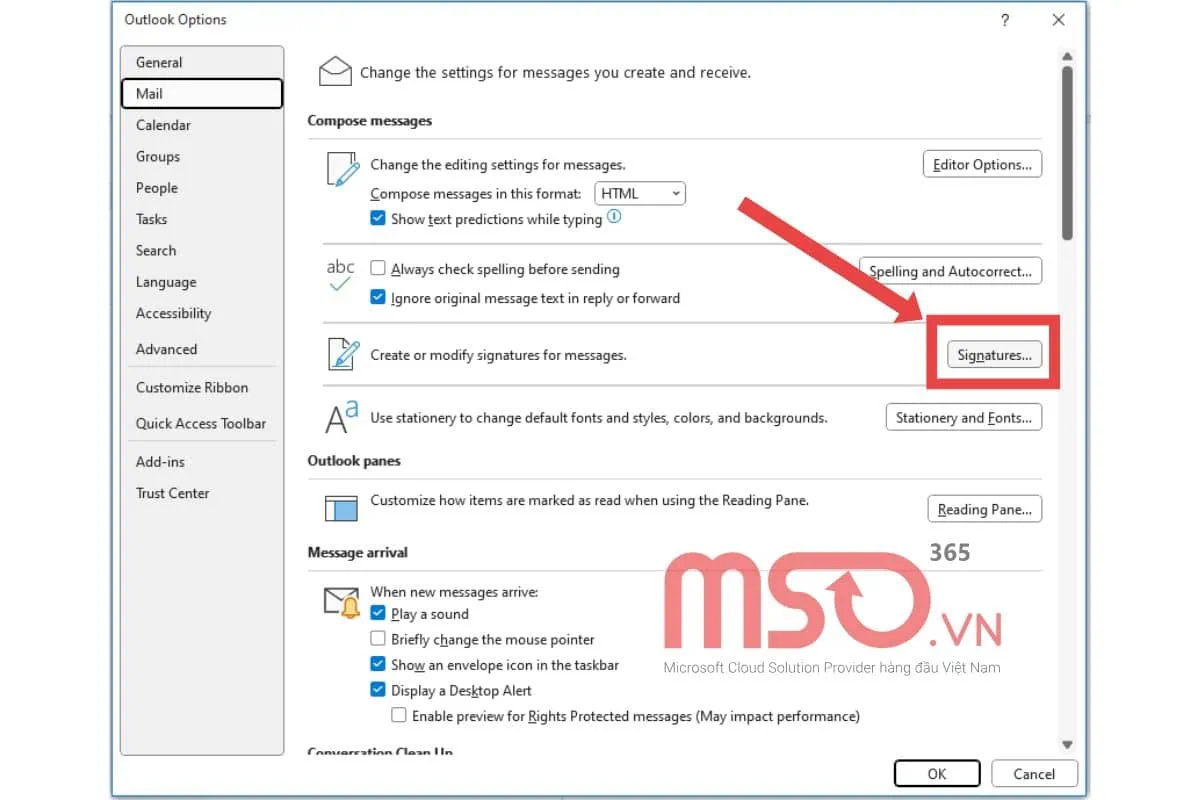The width and height of the screenshot is (1200, 800).
Task: Click the text predictions info icon
Action: click(x=614, y=217)
